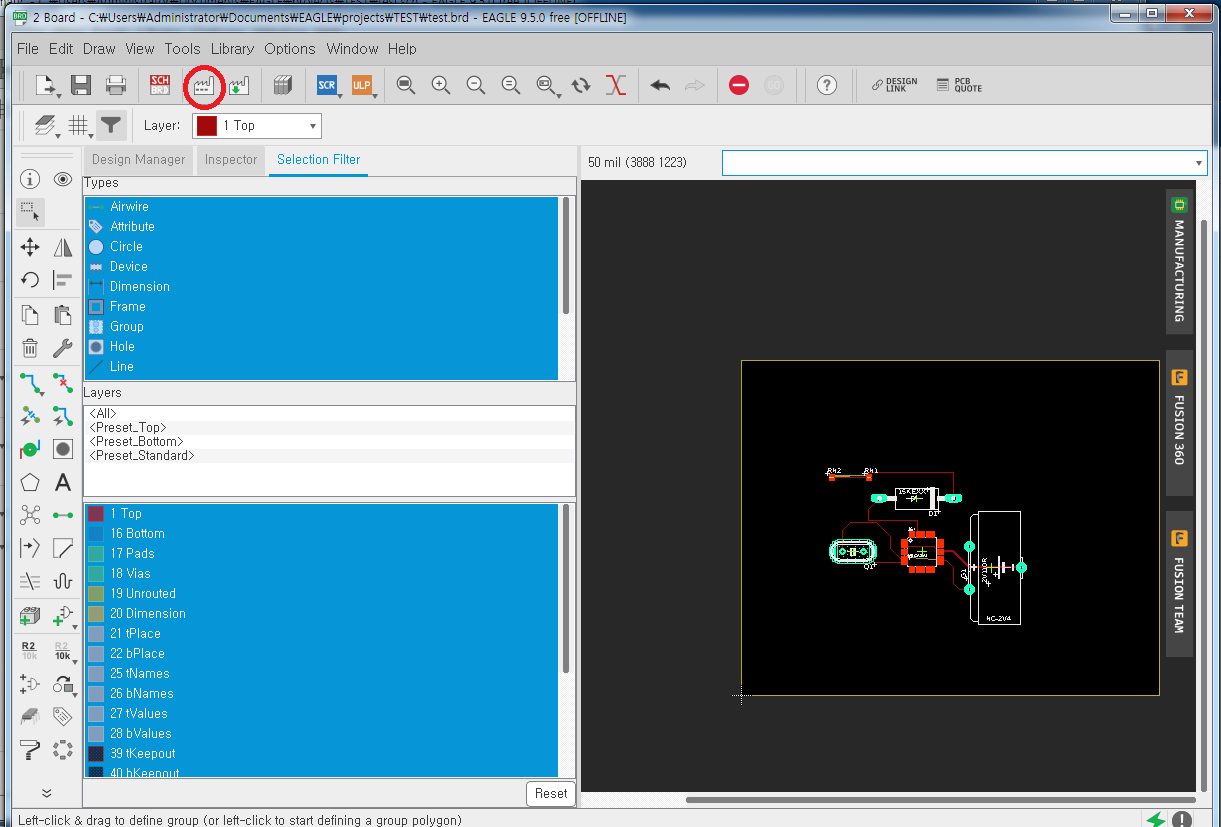Image resolution: width=1221 pixels, height=827 pixels.
Task: Click the PCB Quote button
Action: [960, 86]
